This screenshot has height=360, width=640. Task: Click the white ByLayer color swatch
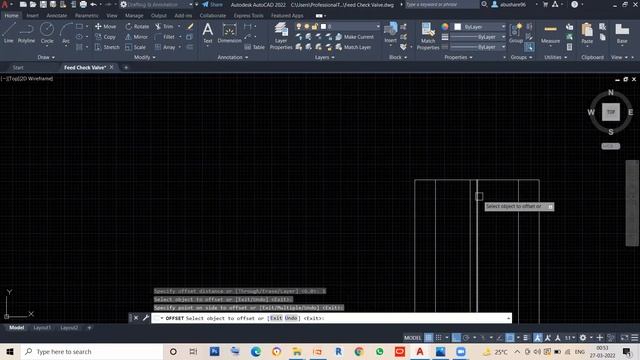458,27
